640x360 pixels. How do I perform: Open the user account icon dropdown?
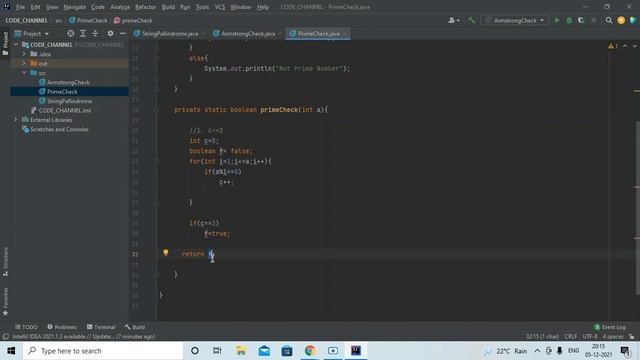(454, 20)
